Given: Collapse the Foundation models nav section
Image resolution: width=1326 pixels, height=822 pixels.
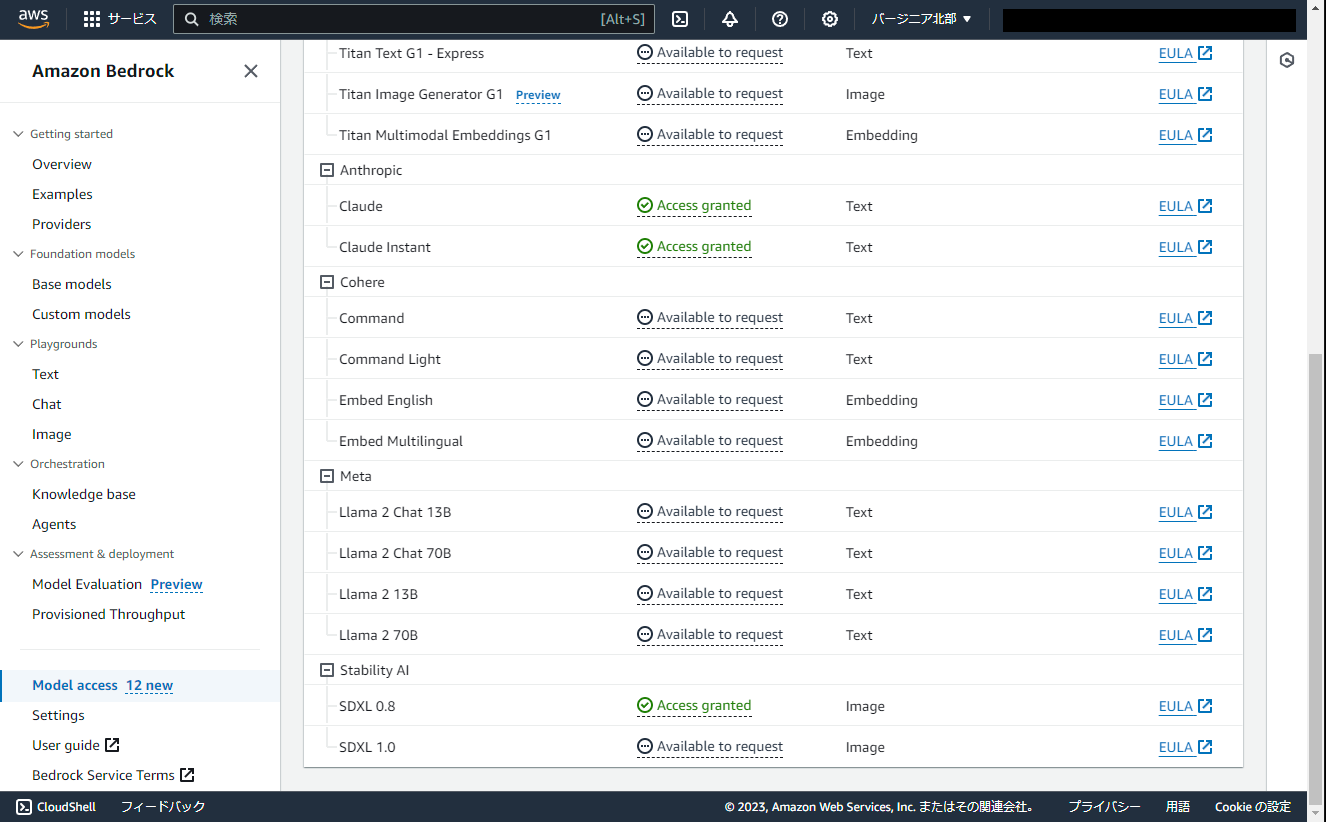Looking at the screenshot, I should 18,254.
